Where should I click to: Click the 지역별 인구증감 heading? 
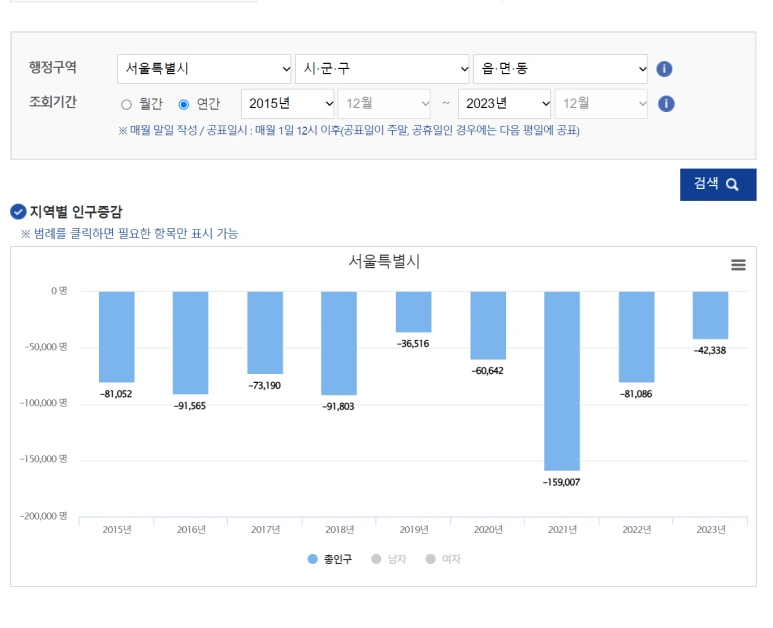tap(76, 212)
